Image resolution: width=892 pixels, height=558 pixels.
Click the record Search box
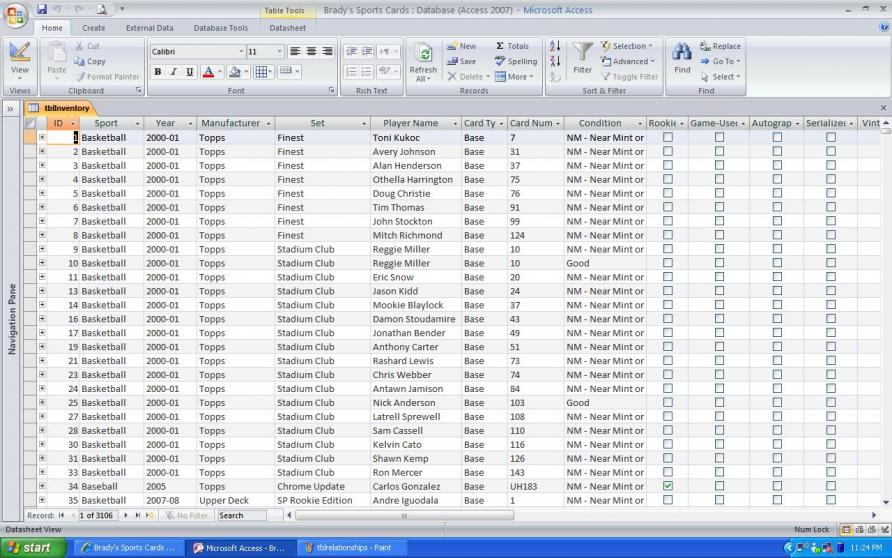pyautogui.click(x=242, y=515)
